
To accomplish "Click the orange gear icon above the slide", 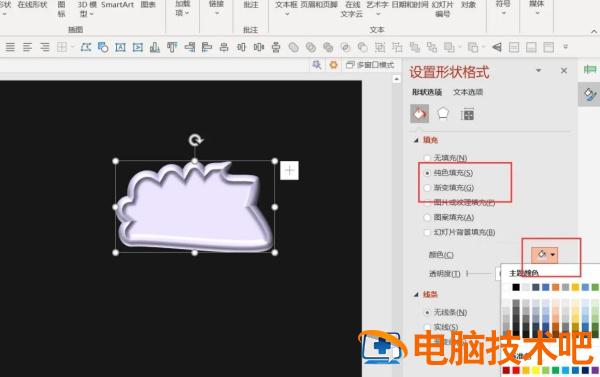I will (334, 65).
